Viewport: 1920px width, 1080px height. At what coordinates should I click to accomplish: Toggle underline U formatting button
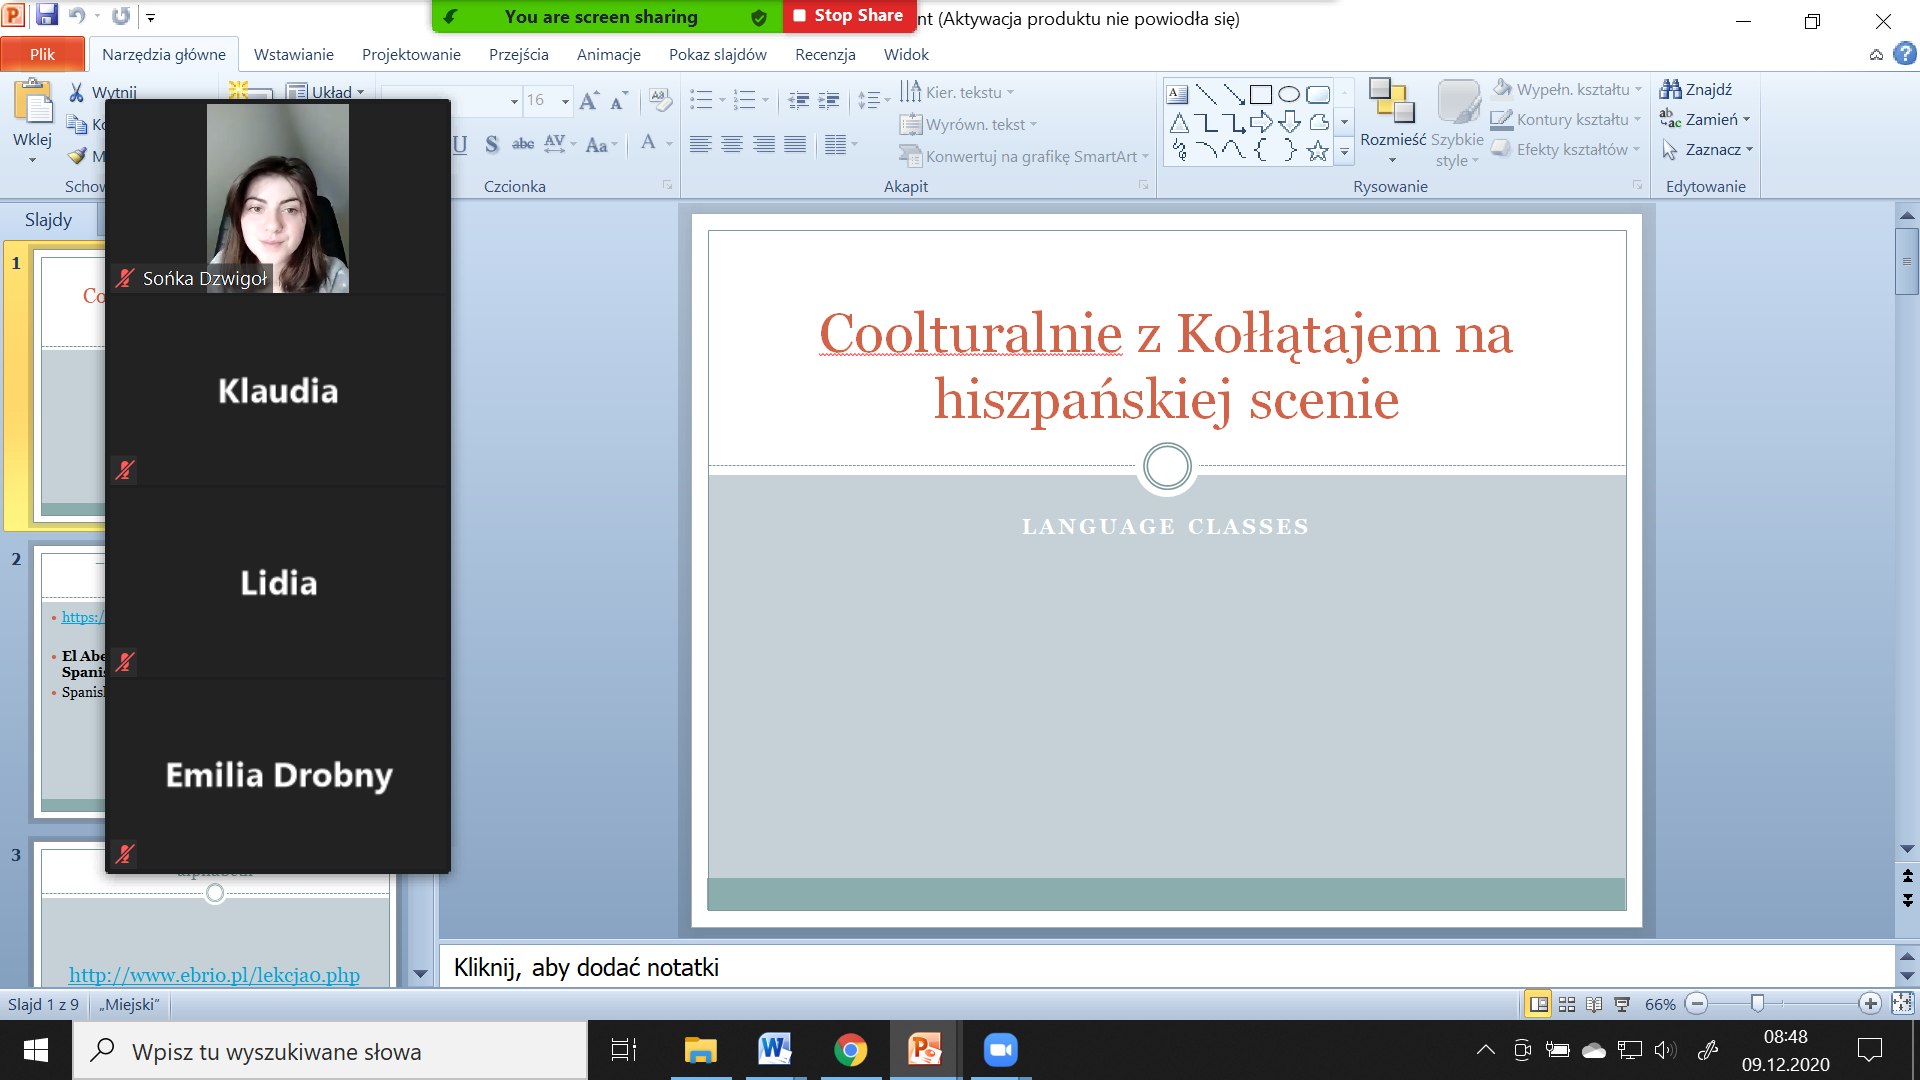pyautogui.click(x=460, y=144)
